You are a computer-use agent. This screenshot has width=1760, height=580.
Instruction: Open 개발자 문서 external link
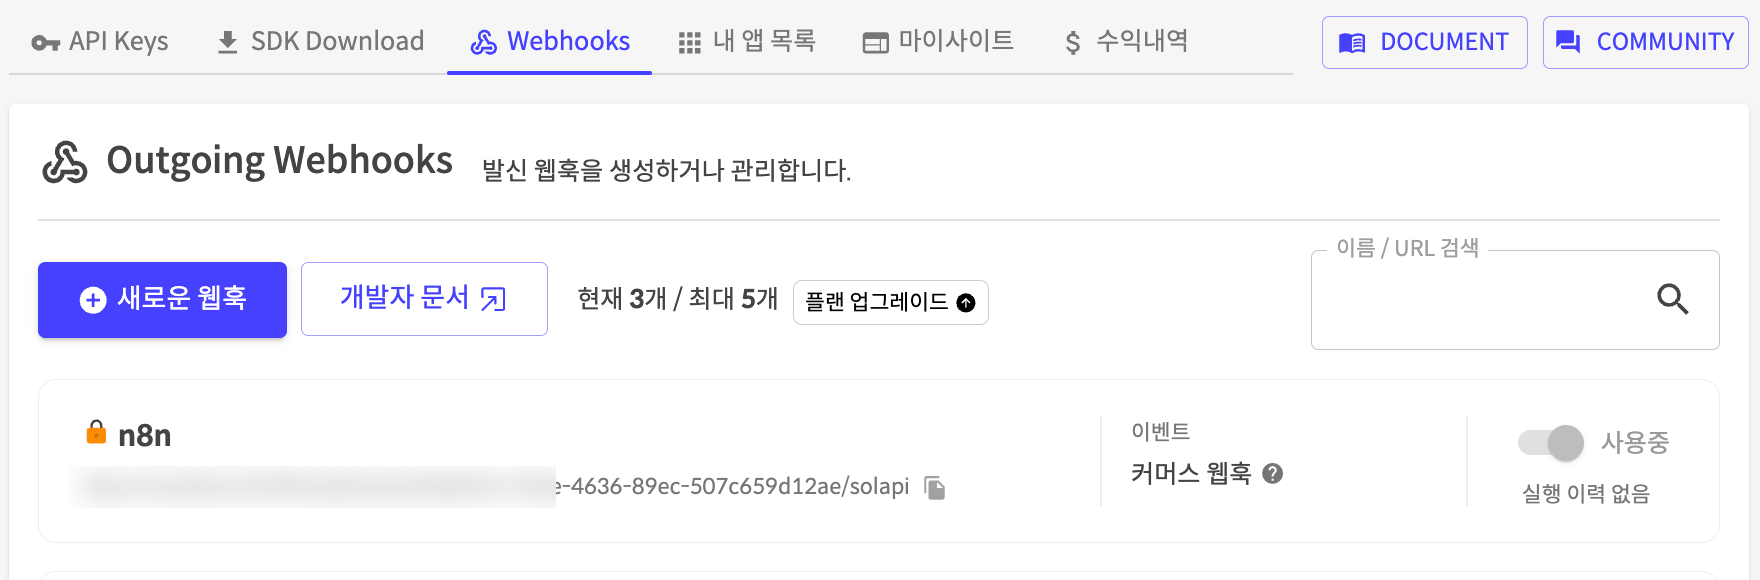click(424, 299)
